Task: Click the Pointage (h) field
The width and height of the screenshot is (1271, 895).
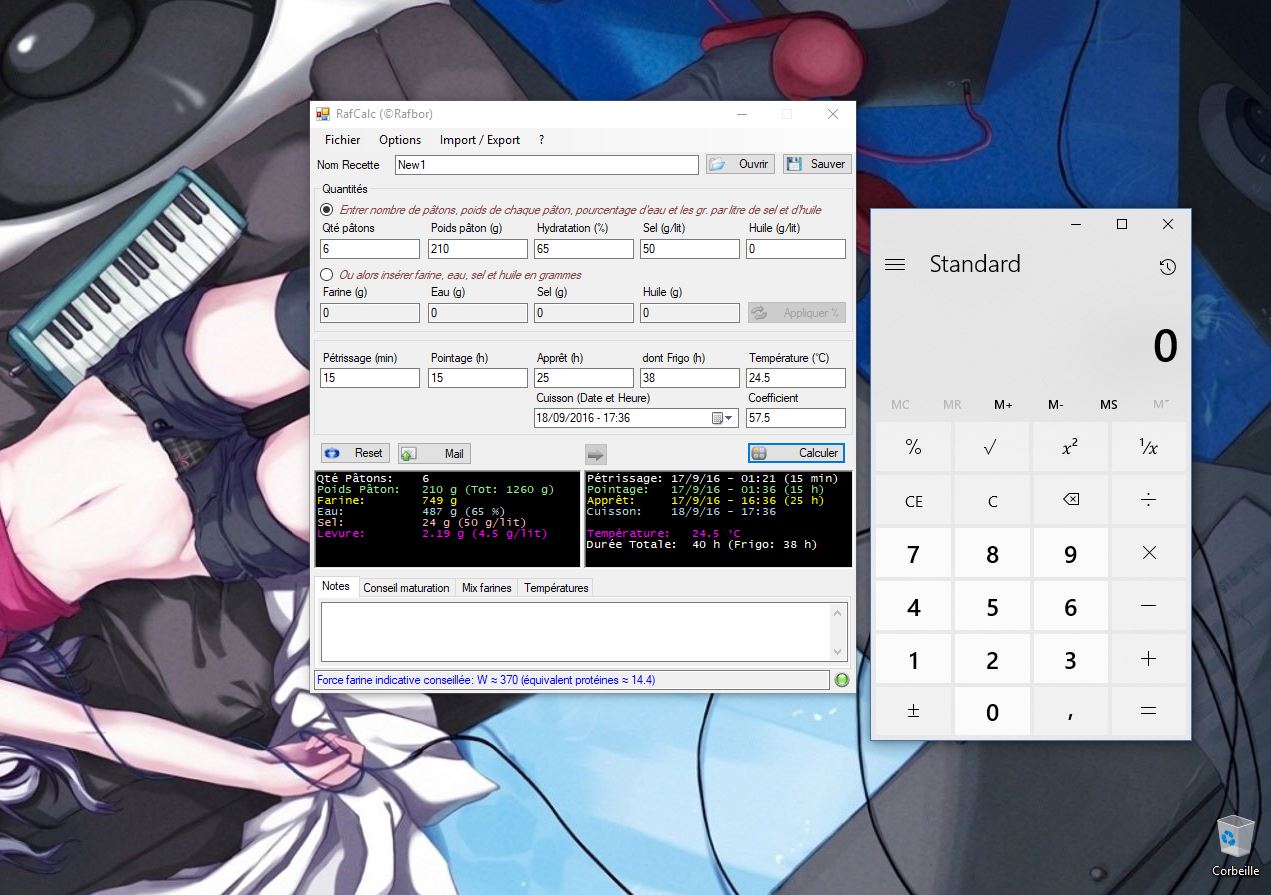Action: [x=478, y=378]
